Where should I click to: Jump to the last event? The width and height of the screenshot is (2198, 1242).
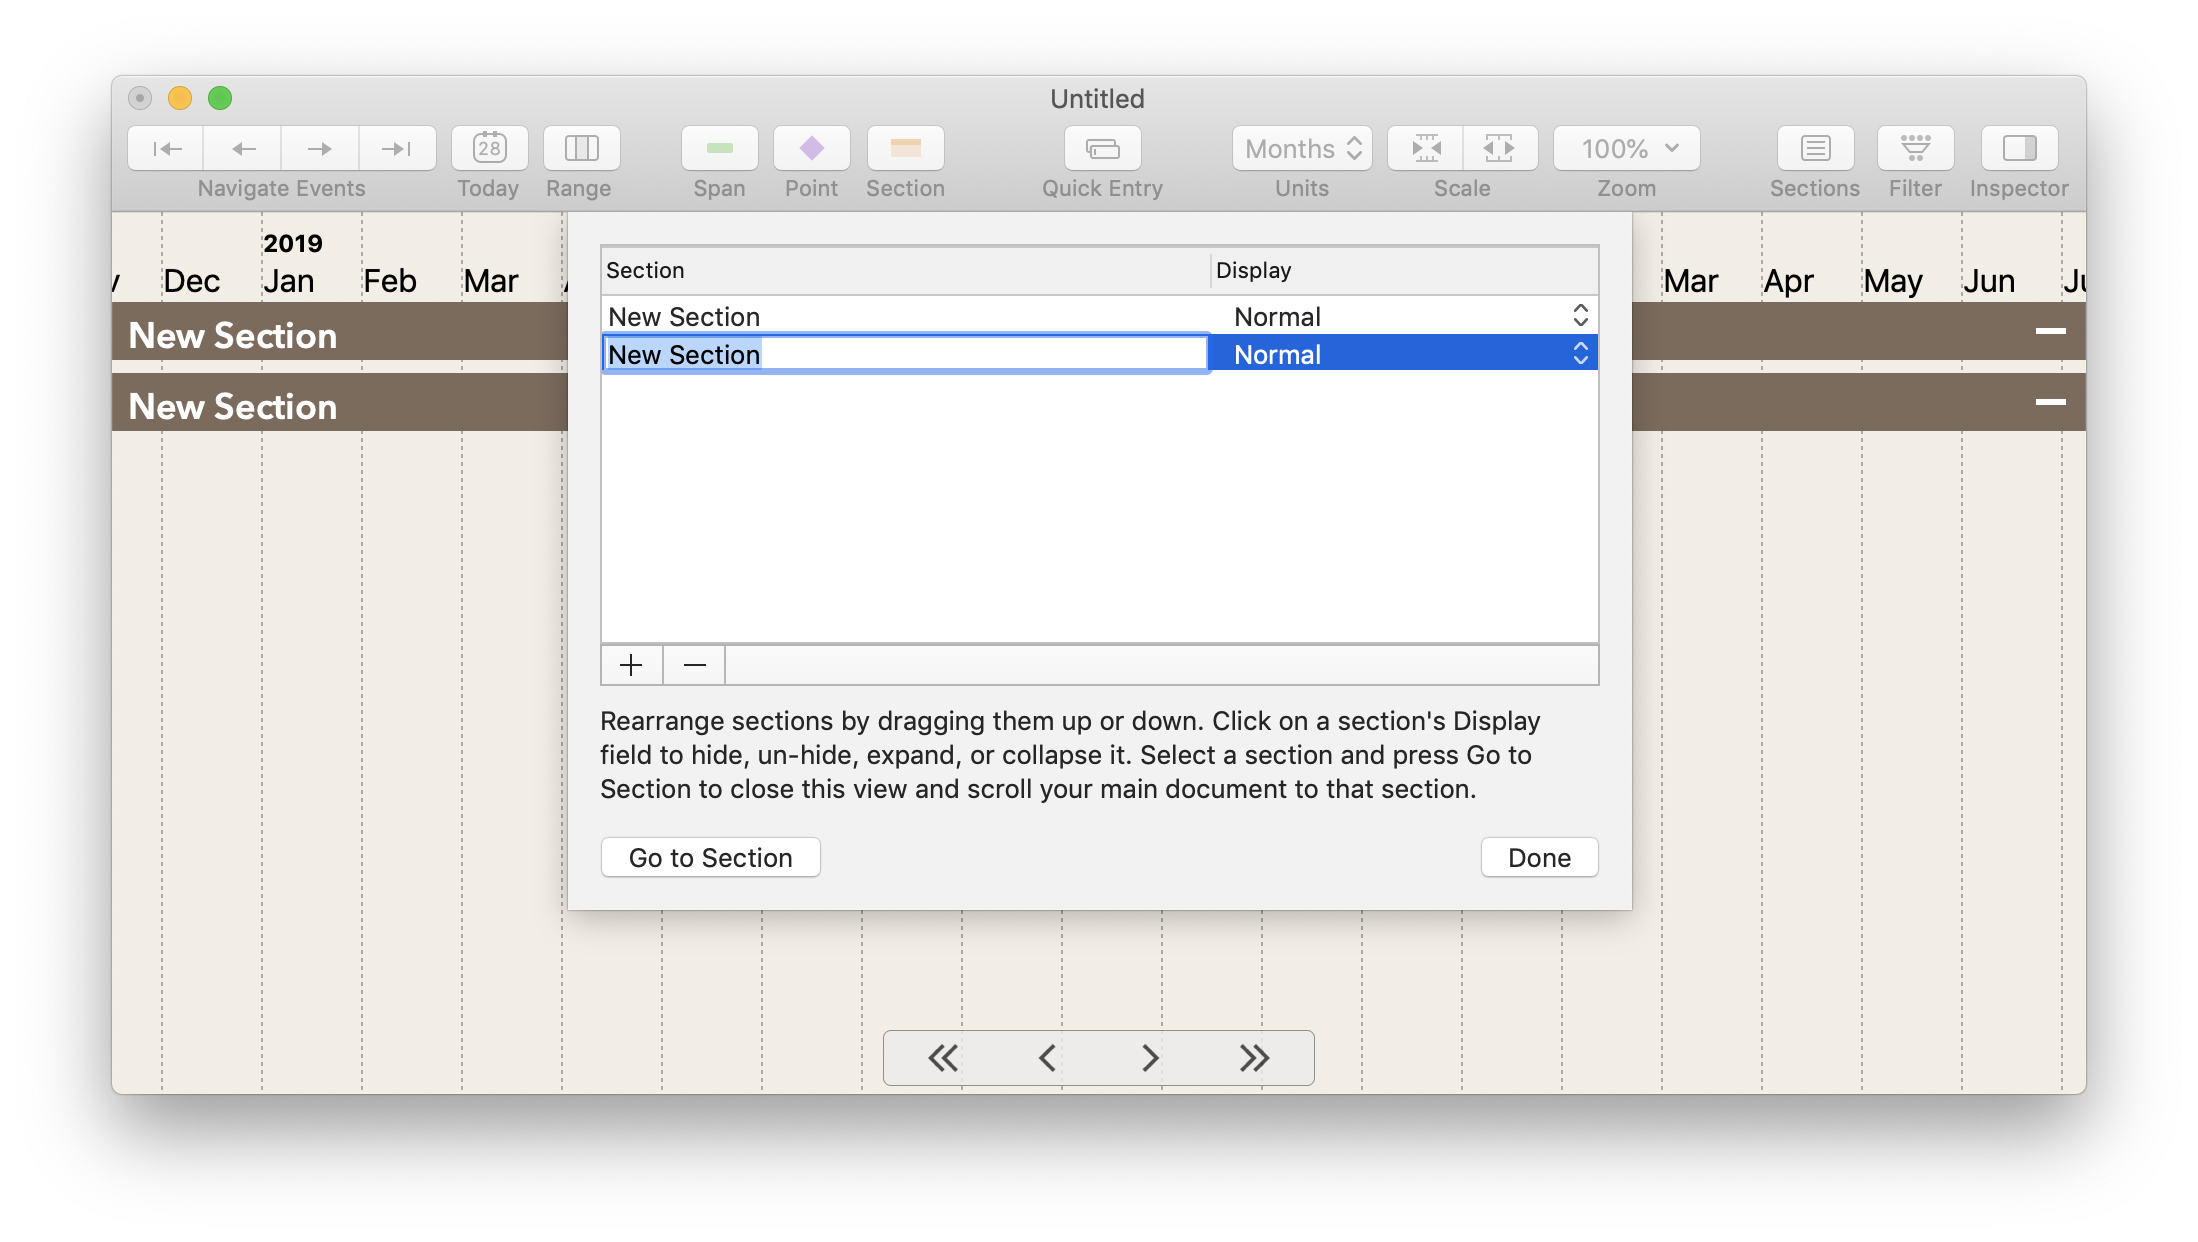pyautogui.click(x=397, y=148)
